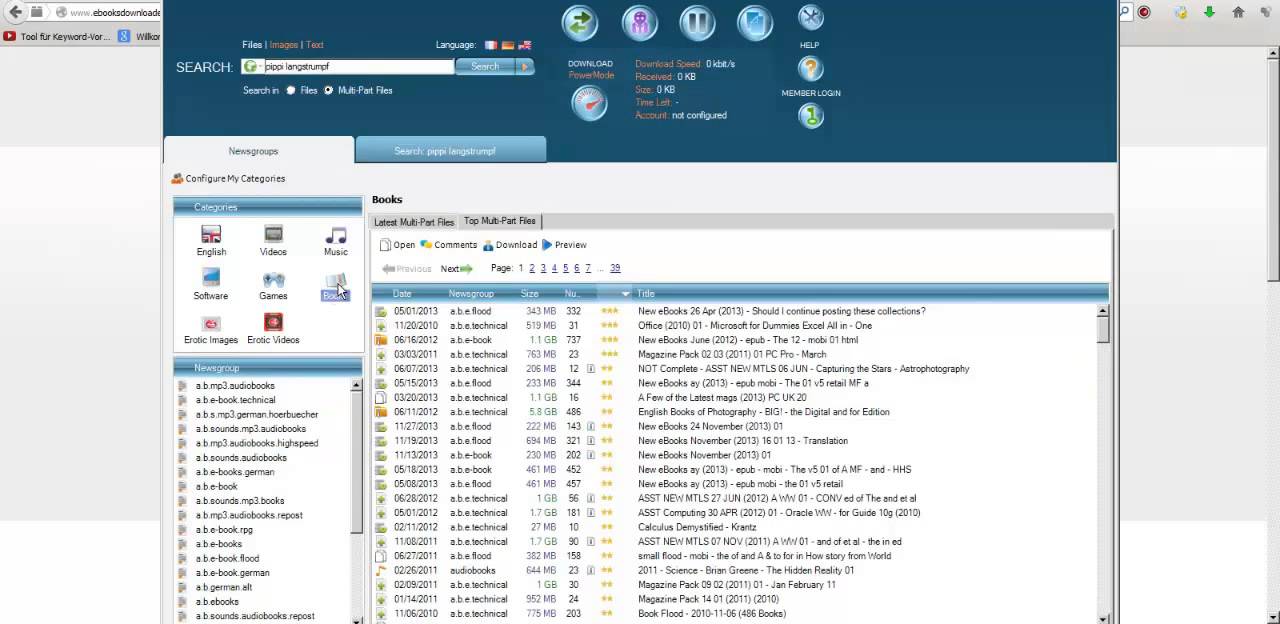Switch language with the French flag
1280x624 pixels.
tap(491, 45)
